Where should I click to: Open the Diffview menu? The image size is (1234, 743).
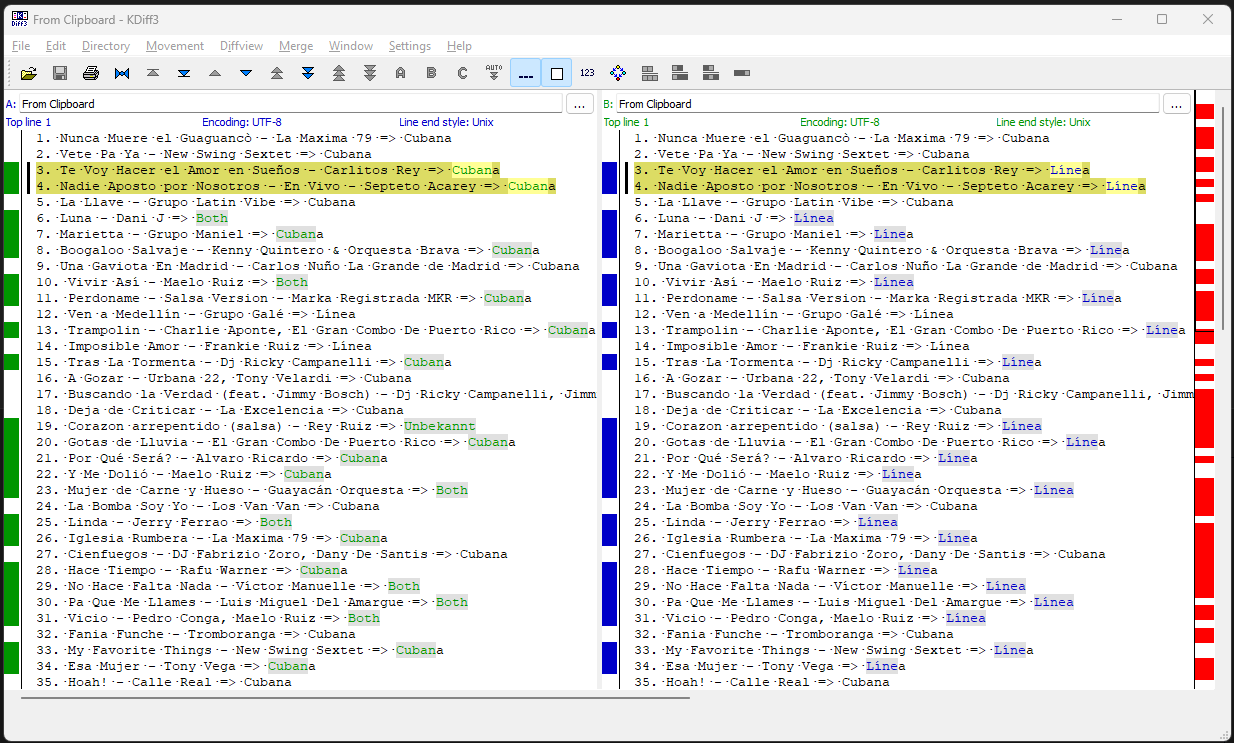[x=241, y=46]
